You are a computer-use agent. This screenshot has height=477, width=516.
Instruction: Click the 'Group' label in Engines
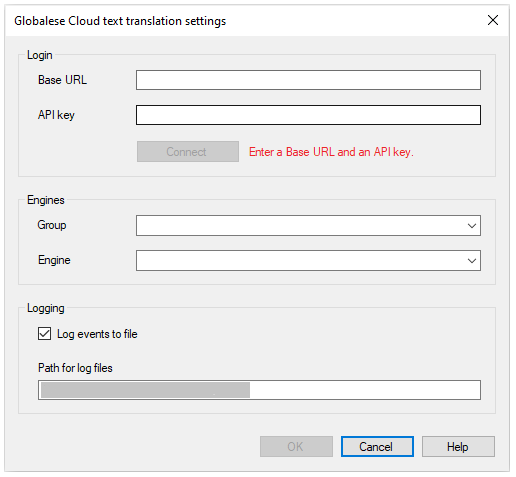tap(52, 225)
